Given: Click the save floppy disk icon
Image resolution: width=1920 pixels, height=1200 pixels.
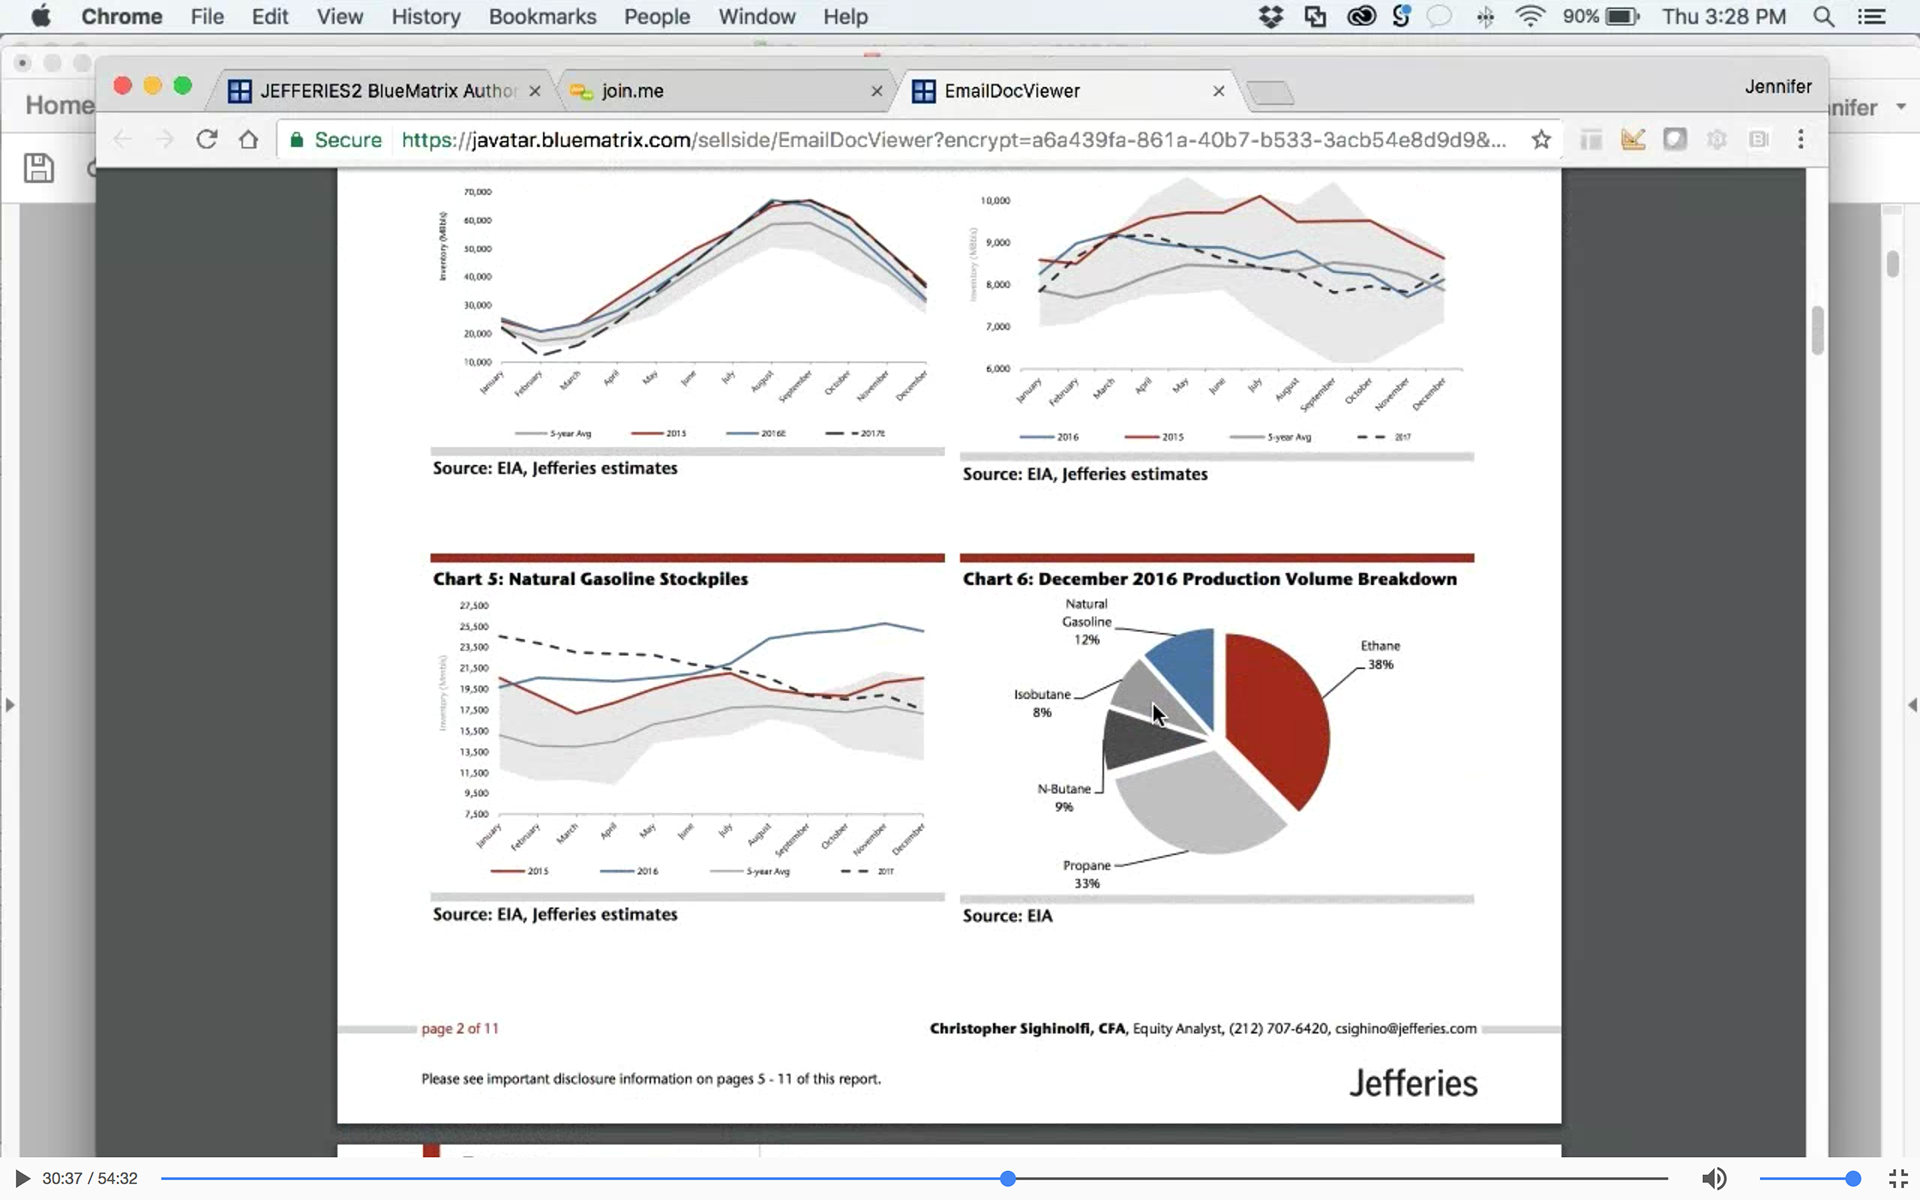Looking at the screenshot, I should (38, 168).
